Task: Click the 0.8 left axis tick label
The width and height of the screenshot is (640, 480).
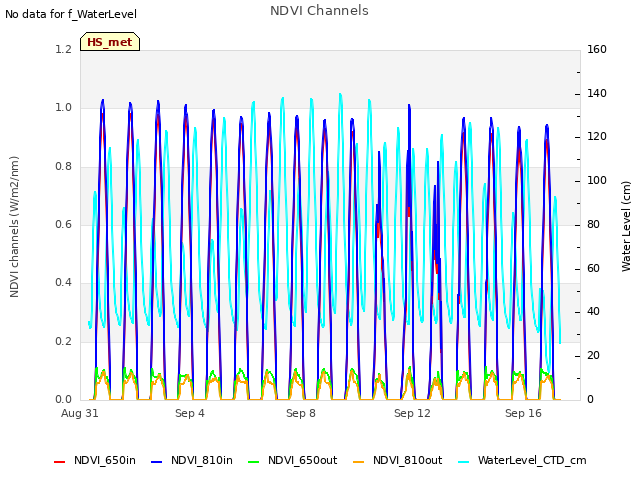Action: [x=63, y=167]
